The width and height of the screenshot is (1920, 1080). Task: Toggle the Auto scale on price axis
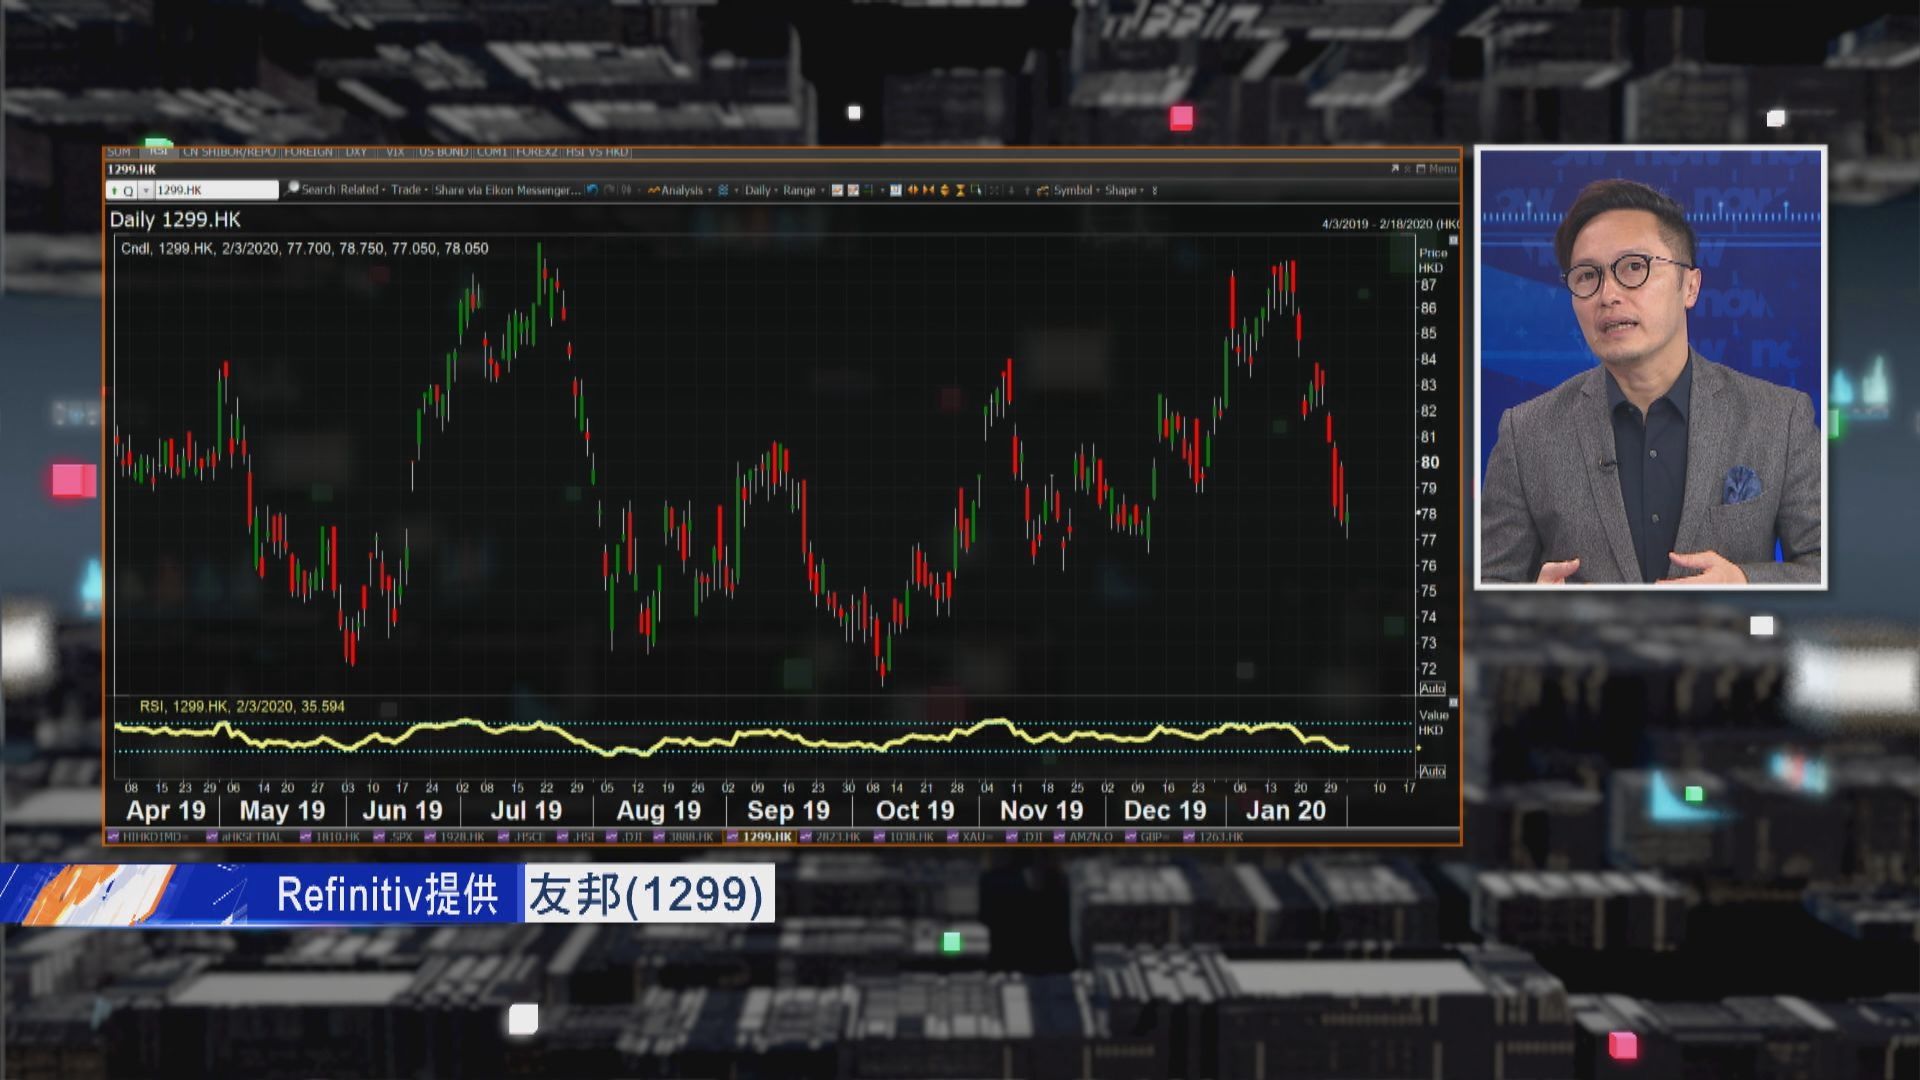point(1431,688)
